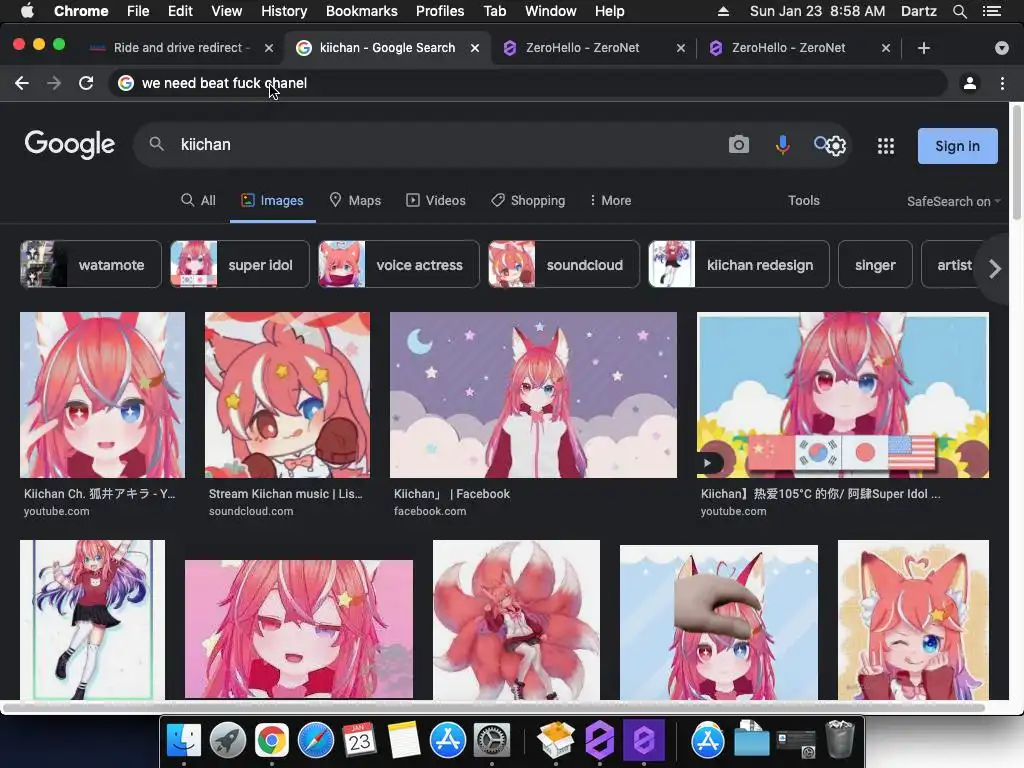The image size is (1024, 768).
Task: Open the History menu in menu bar
Action: (283, 11)
